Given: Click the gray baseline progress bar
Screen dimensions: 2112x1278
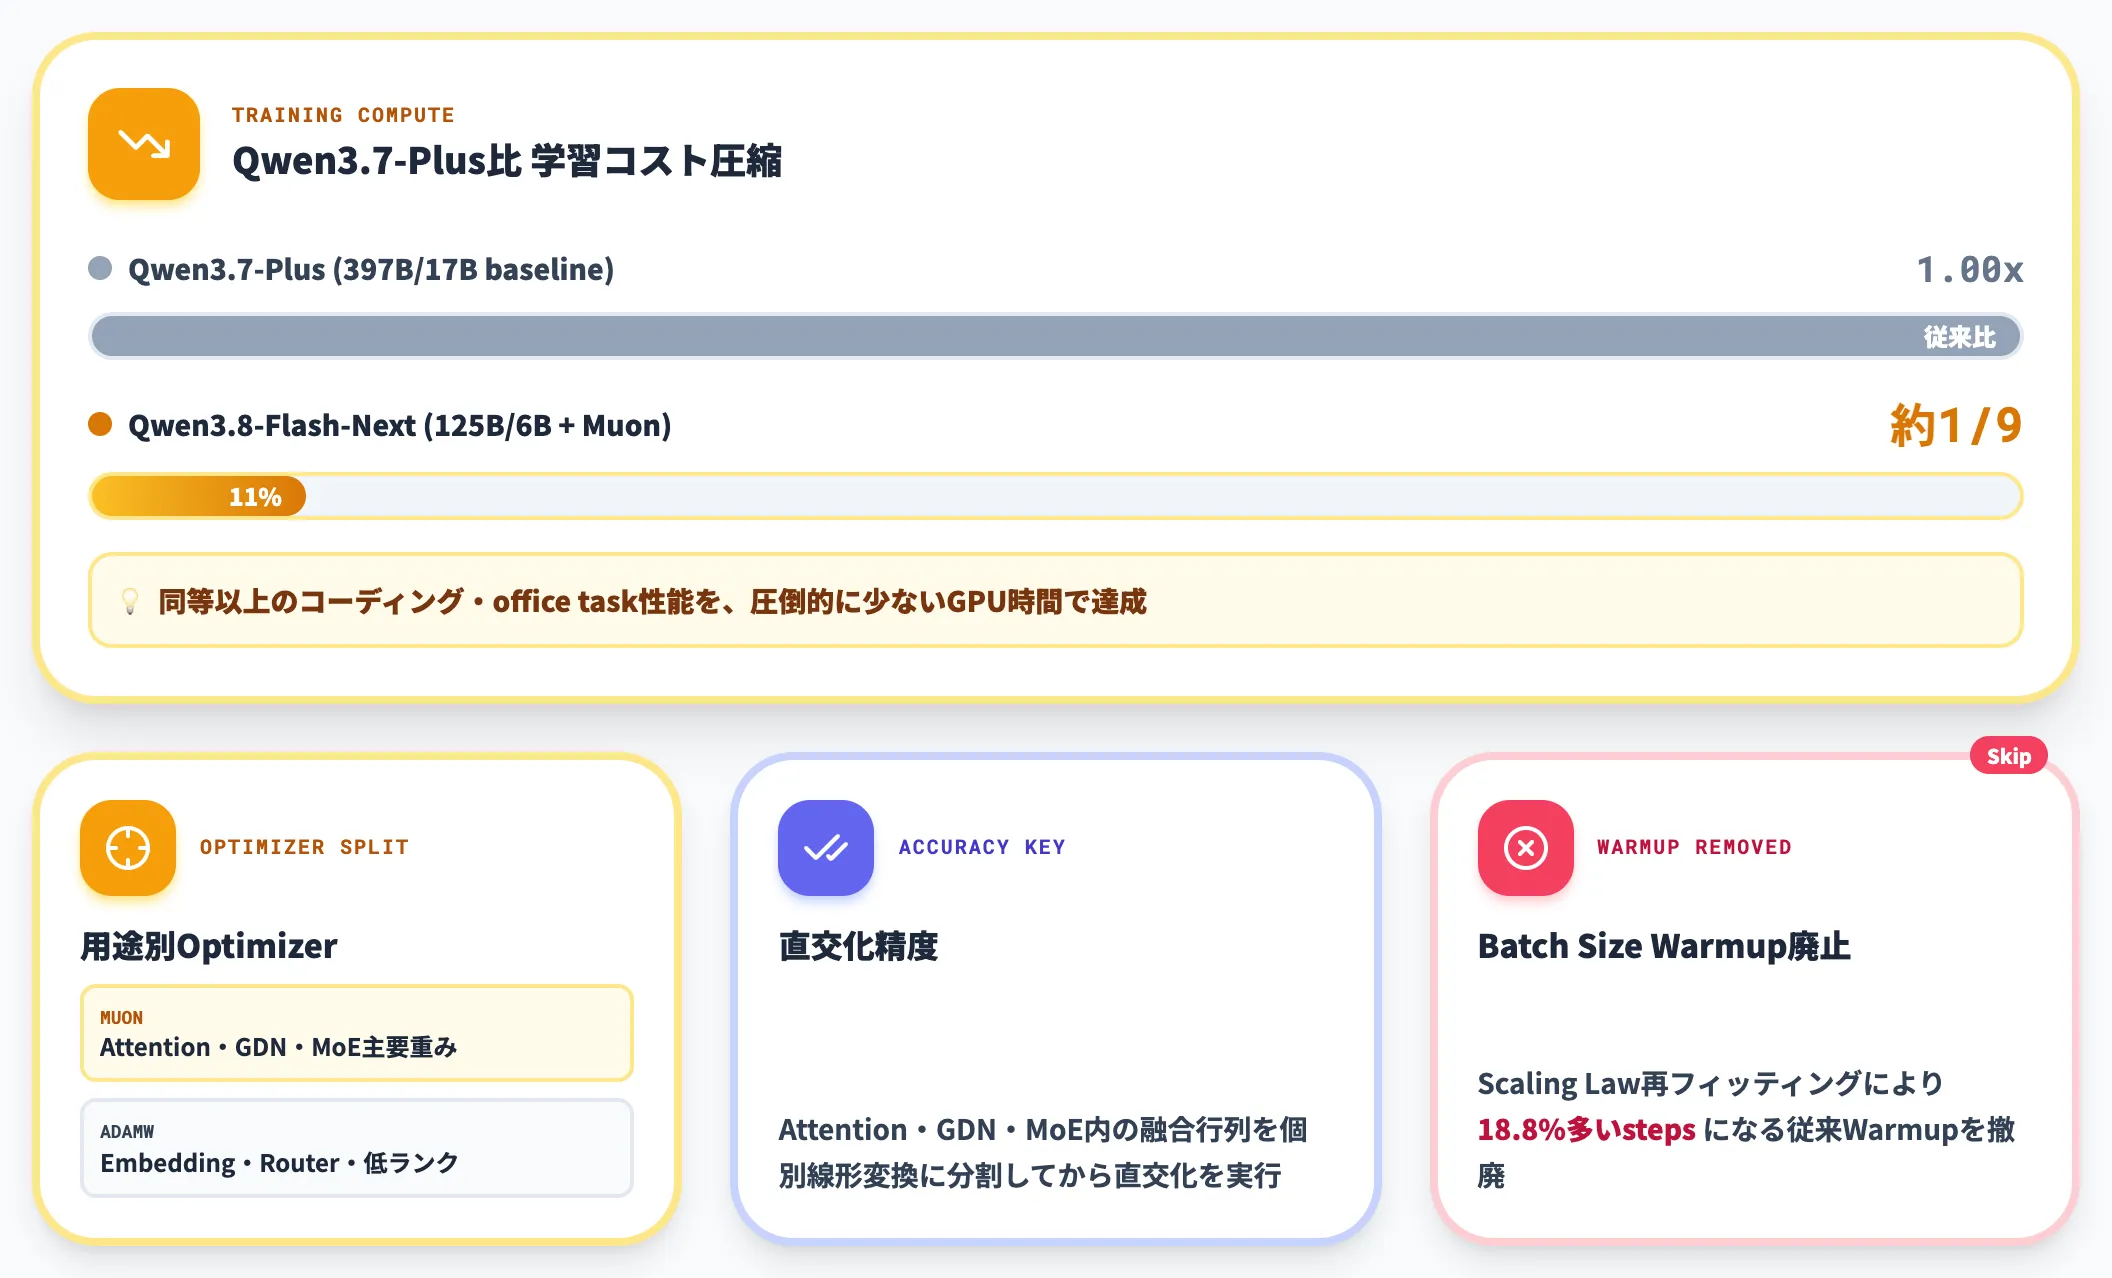Looking at the screenshot, I should tap(1056, 336).
